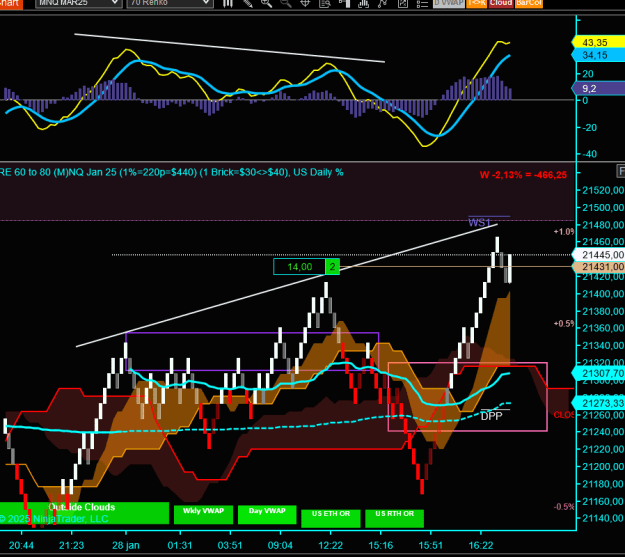This screenshot has height=557, width=625.
Task: Toggle the orange T<>K button
Action: click(477, 3)
